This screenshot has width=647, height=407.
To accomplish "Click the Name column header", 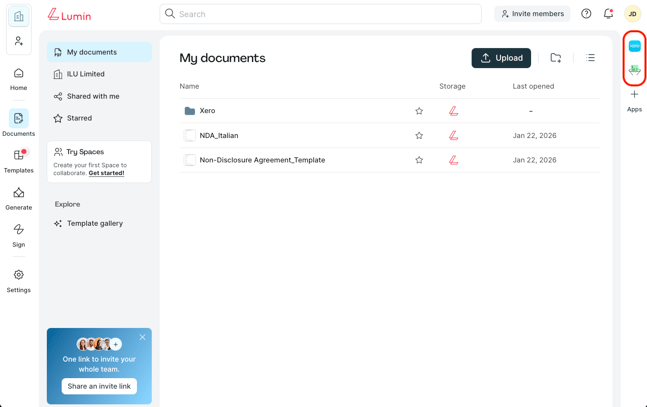I will point(189,86).
